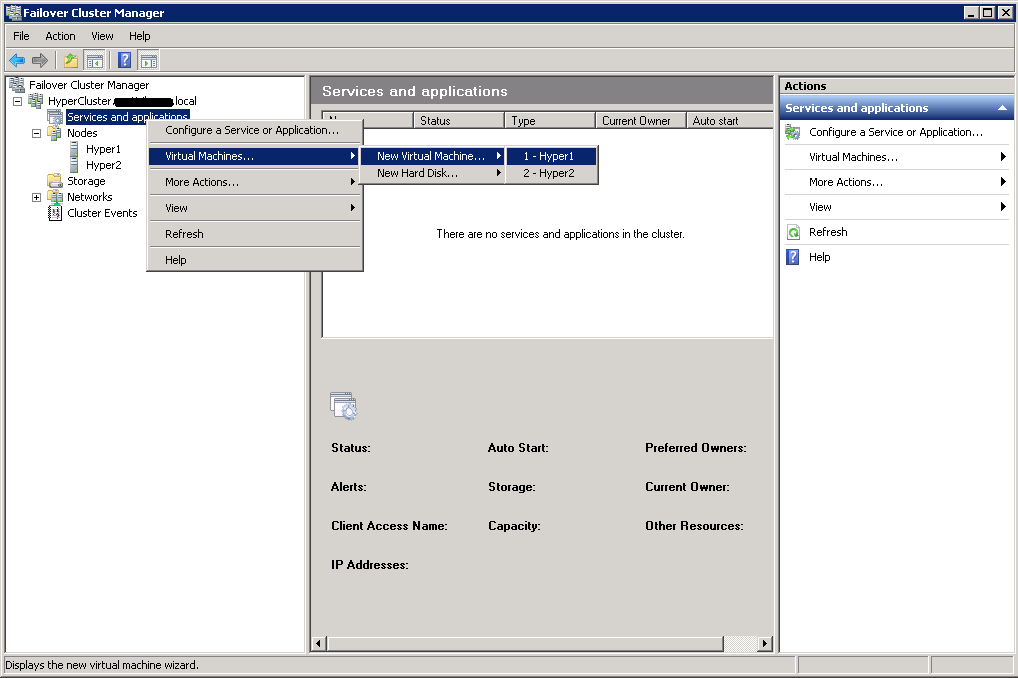
Task: Click 'Configure a Service or Application...' in Actions pane
Action: click(x=895, y=132)
